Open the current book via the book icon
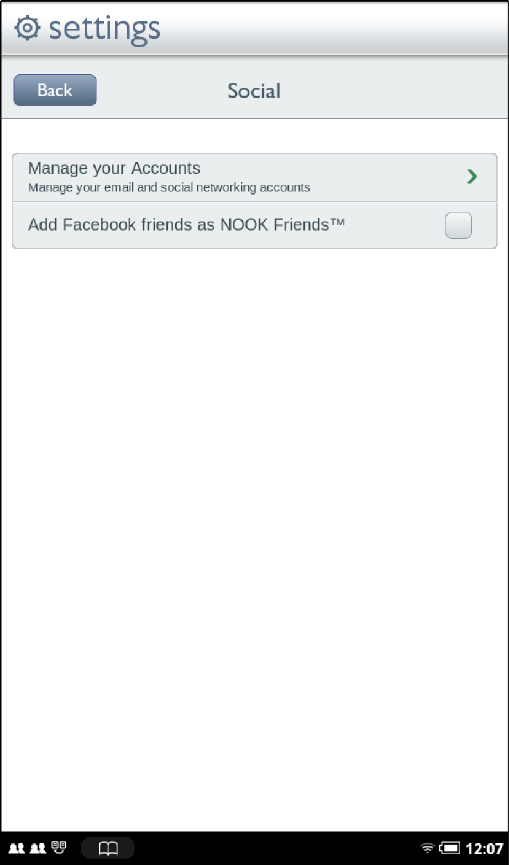The image size is (509, 865). pos(108,848)
